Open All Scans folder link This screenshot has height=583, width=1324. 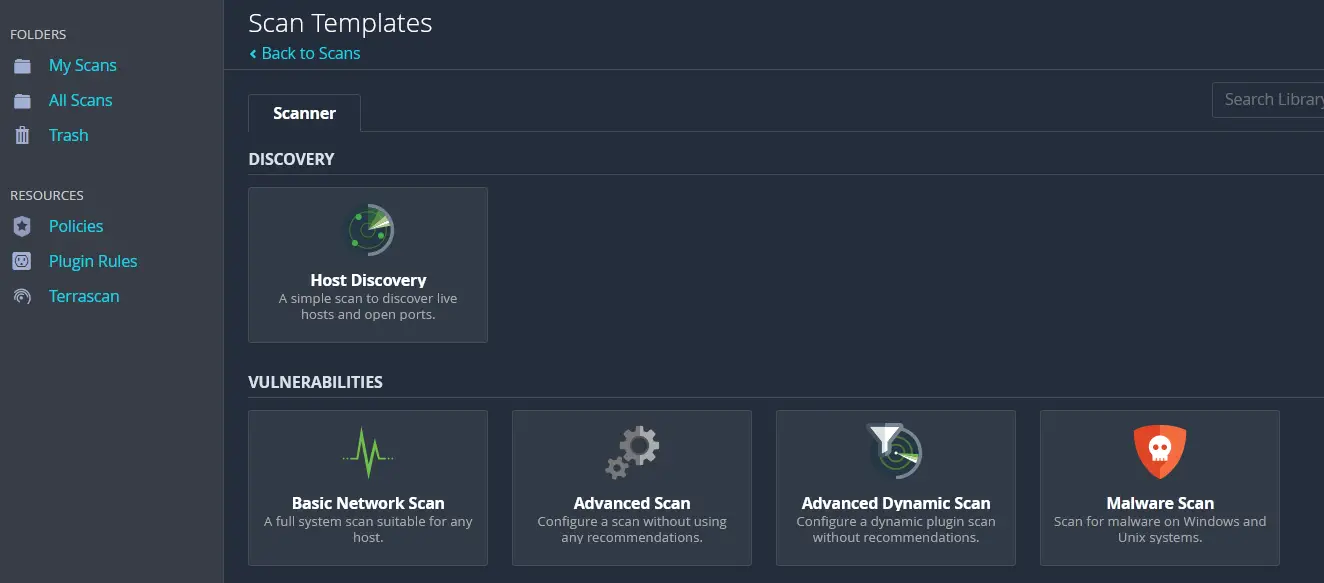tap(80, 100)
